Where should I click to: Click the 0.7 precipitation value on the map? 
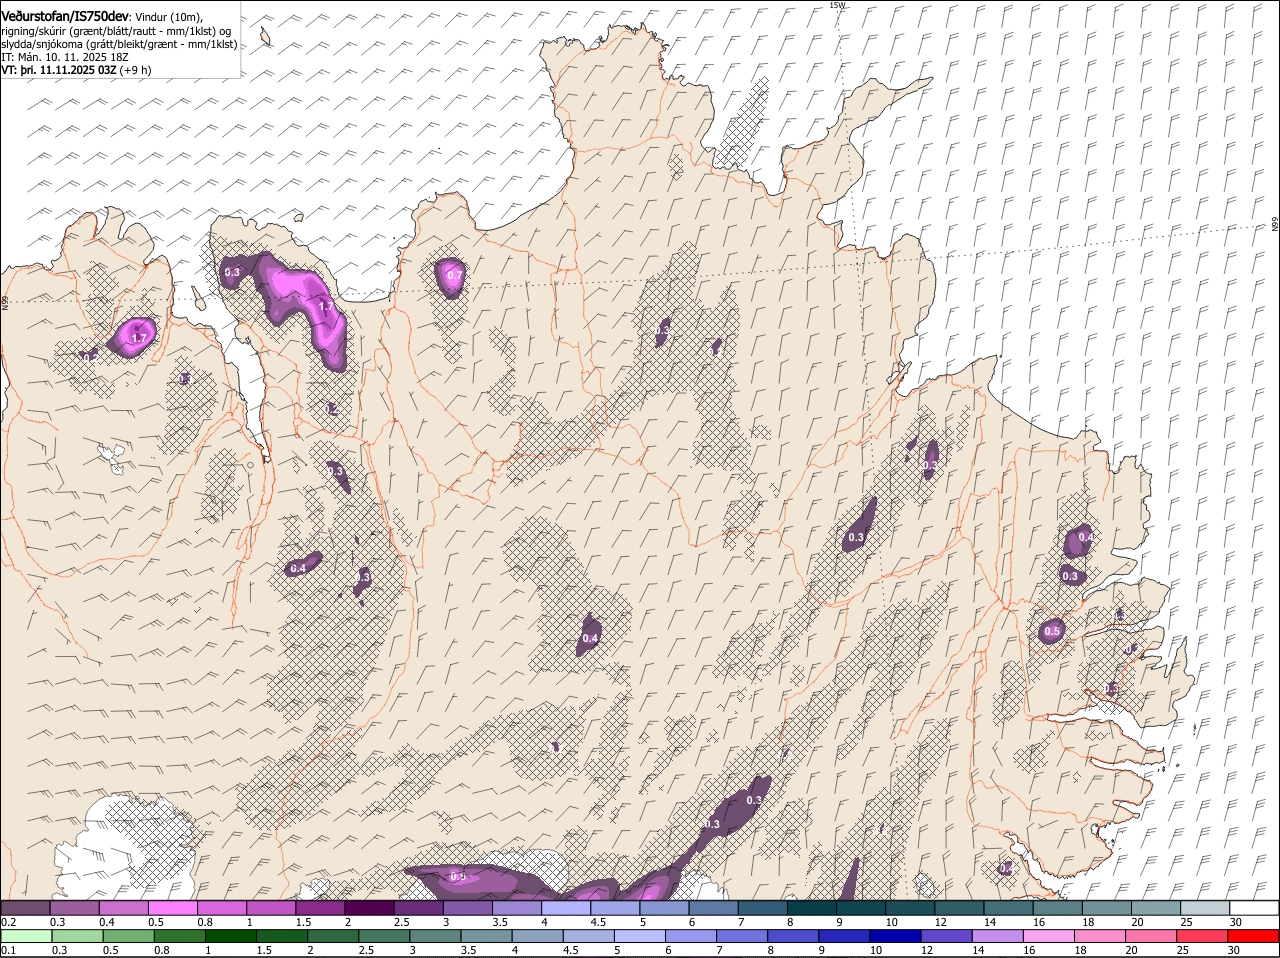coord(455,275)
